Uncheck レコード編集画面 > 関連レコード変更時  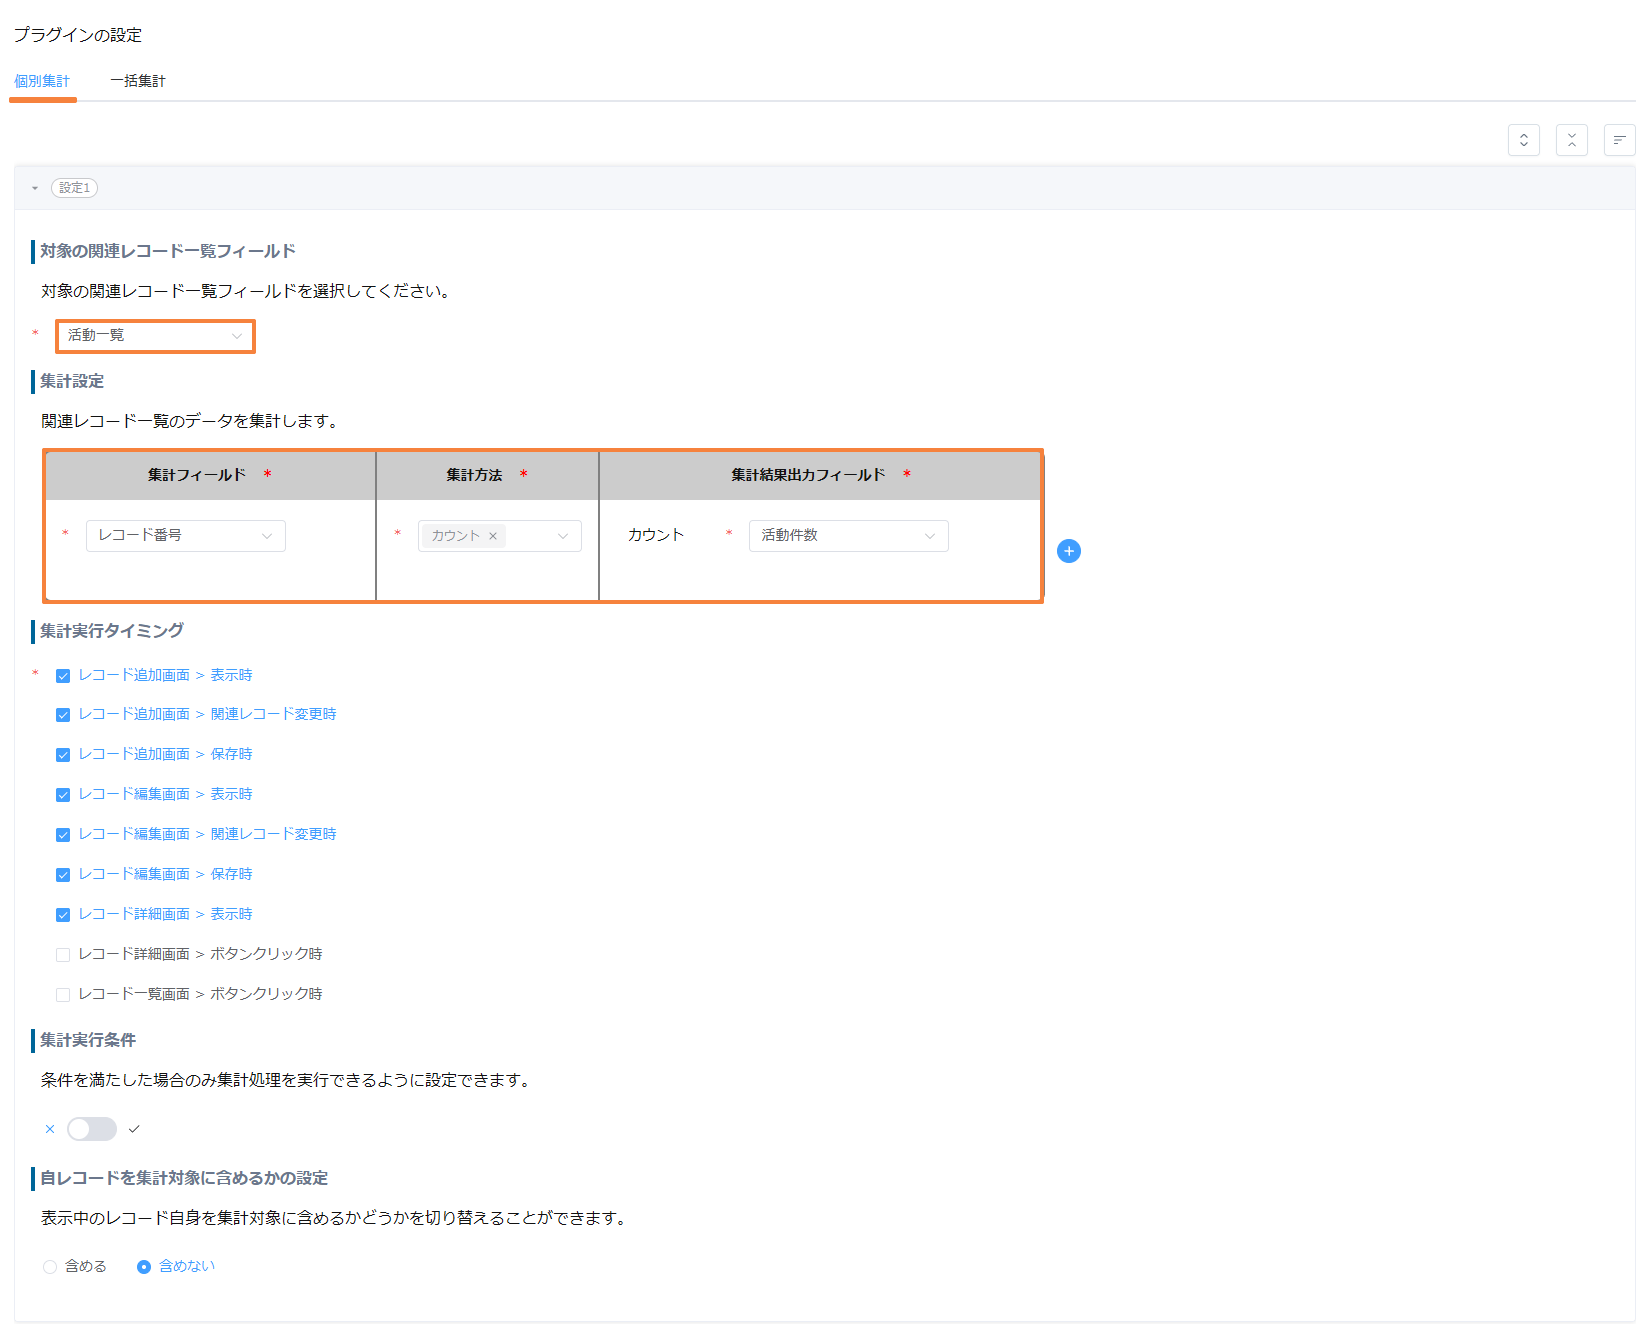coord(63,835)
